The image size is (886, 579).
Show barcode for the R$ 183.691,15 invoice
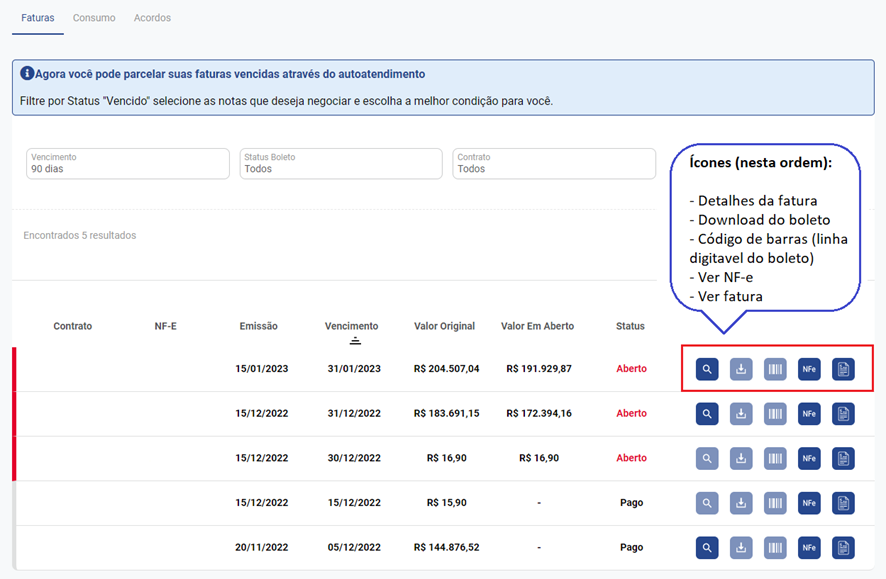pyautogui.click(x=775, y=414)
